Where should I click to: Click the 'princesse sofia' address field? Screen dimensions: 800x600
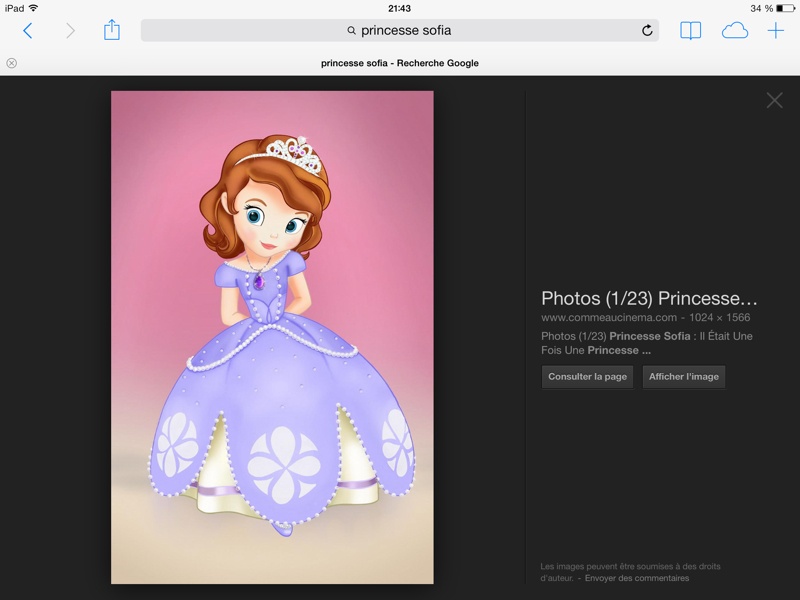tap(400, 31)
